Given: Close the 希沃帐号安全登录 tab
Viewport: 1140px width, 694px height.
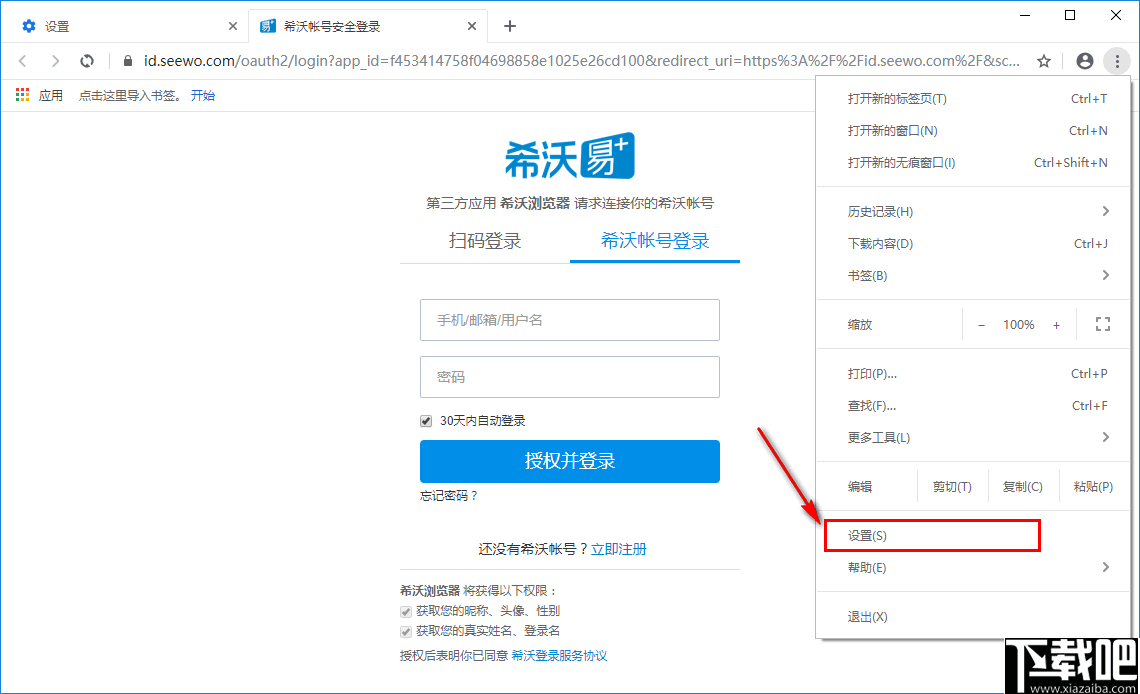Looking at the screenshot, I should click(472, 26).
